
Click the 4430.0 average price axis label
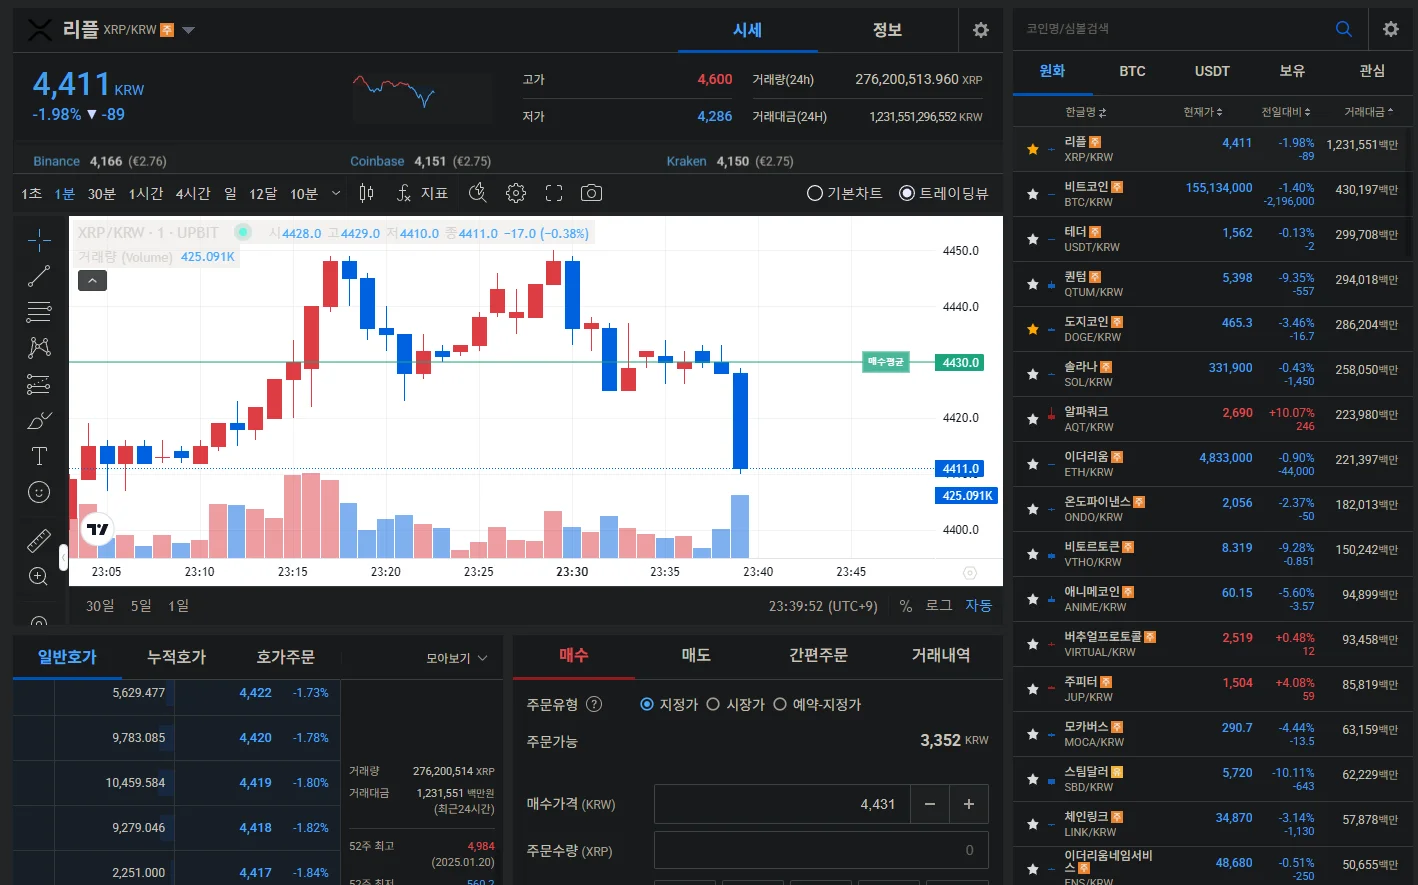point(961,363)
